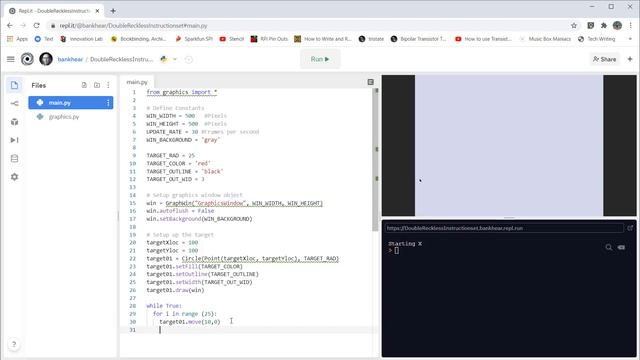Open the RPi Pin Outs bookmark
The image size is (640, 360).
269,39
